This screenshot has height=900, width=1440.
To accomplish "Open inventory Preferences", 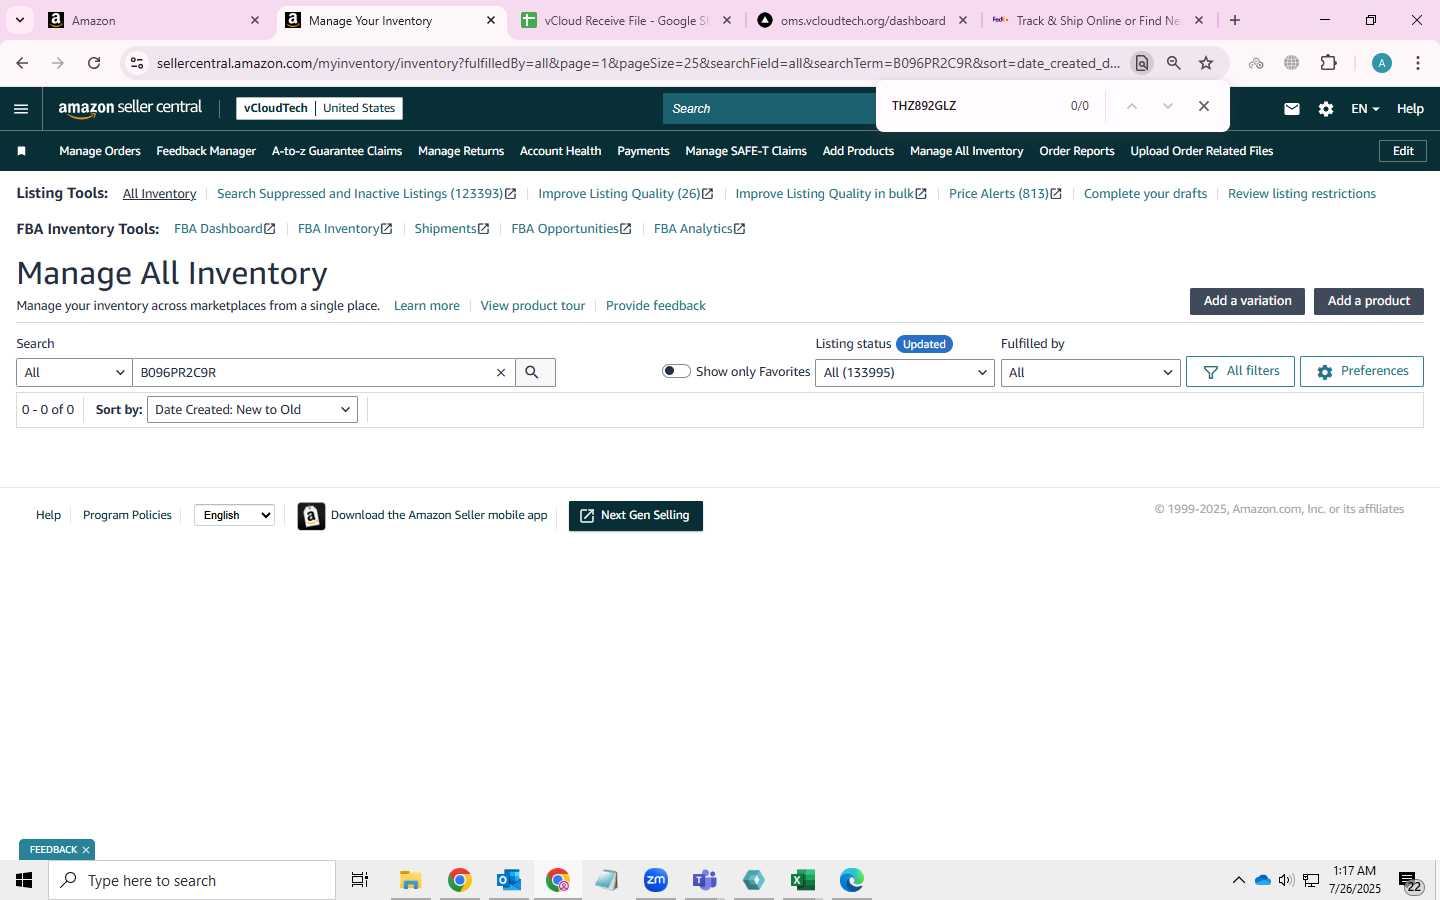I will pos(1362,371).
